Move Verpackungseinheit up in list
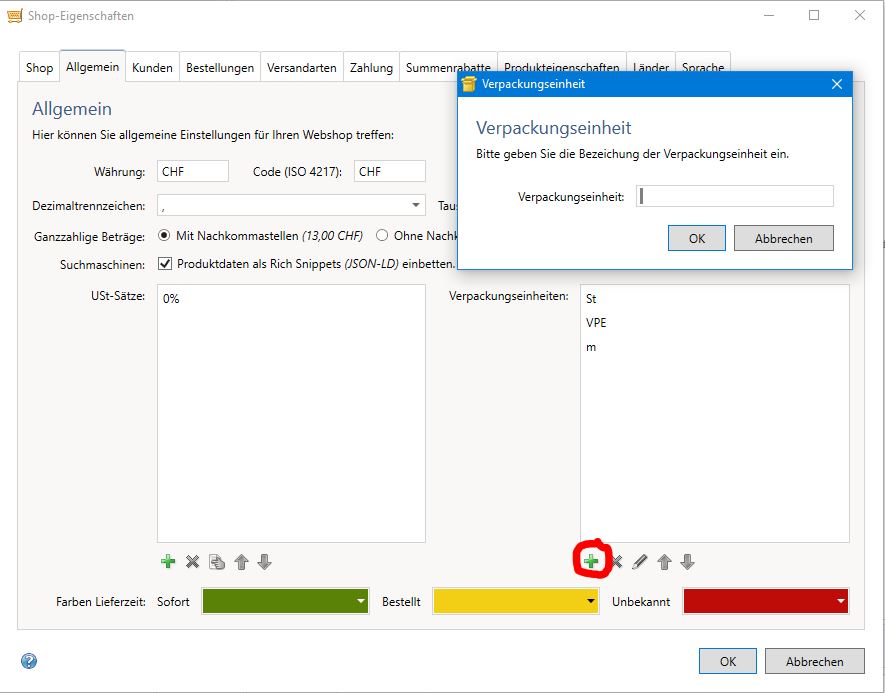Screen dimensions: 885x693 coord(664,562)
